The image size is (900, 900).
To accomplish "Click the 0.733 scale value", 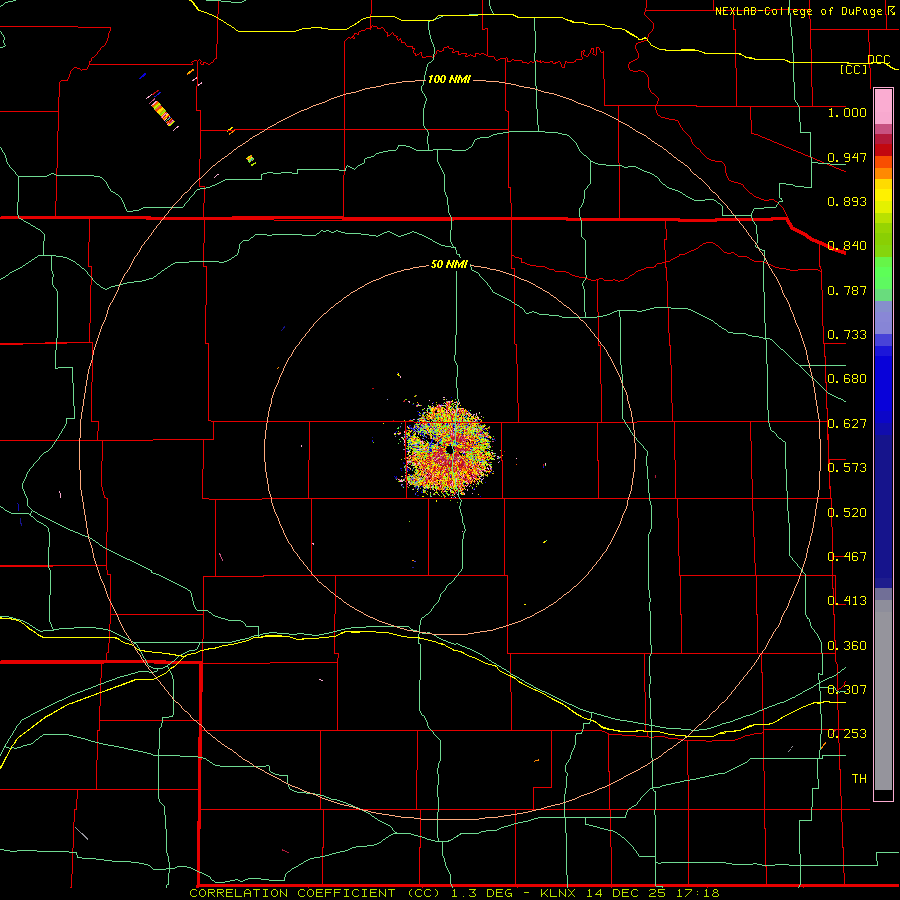I will coord(847,335).
